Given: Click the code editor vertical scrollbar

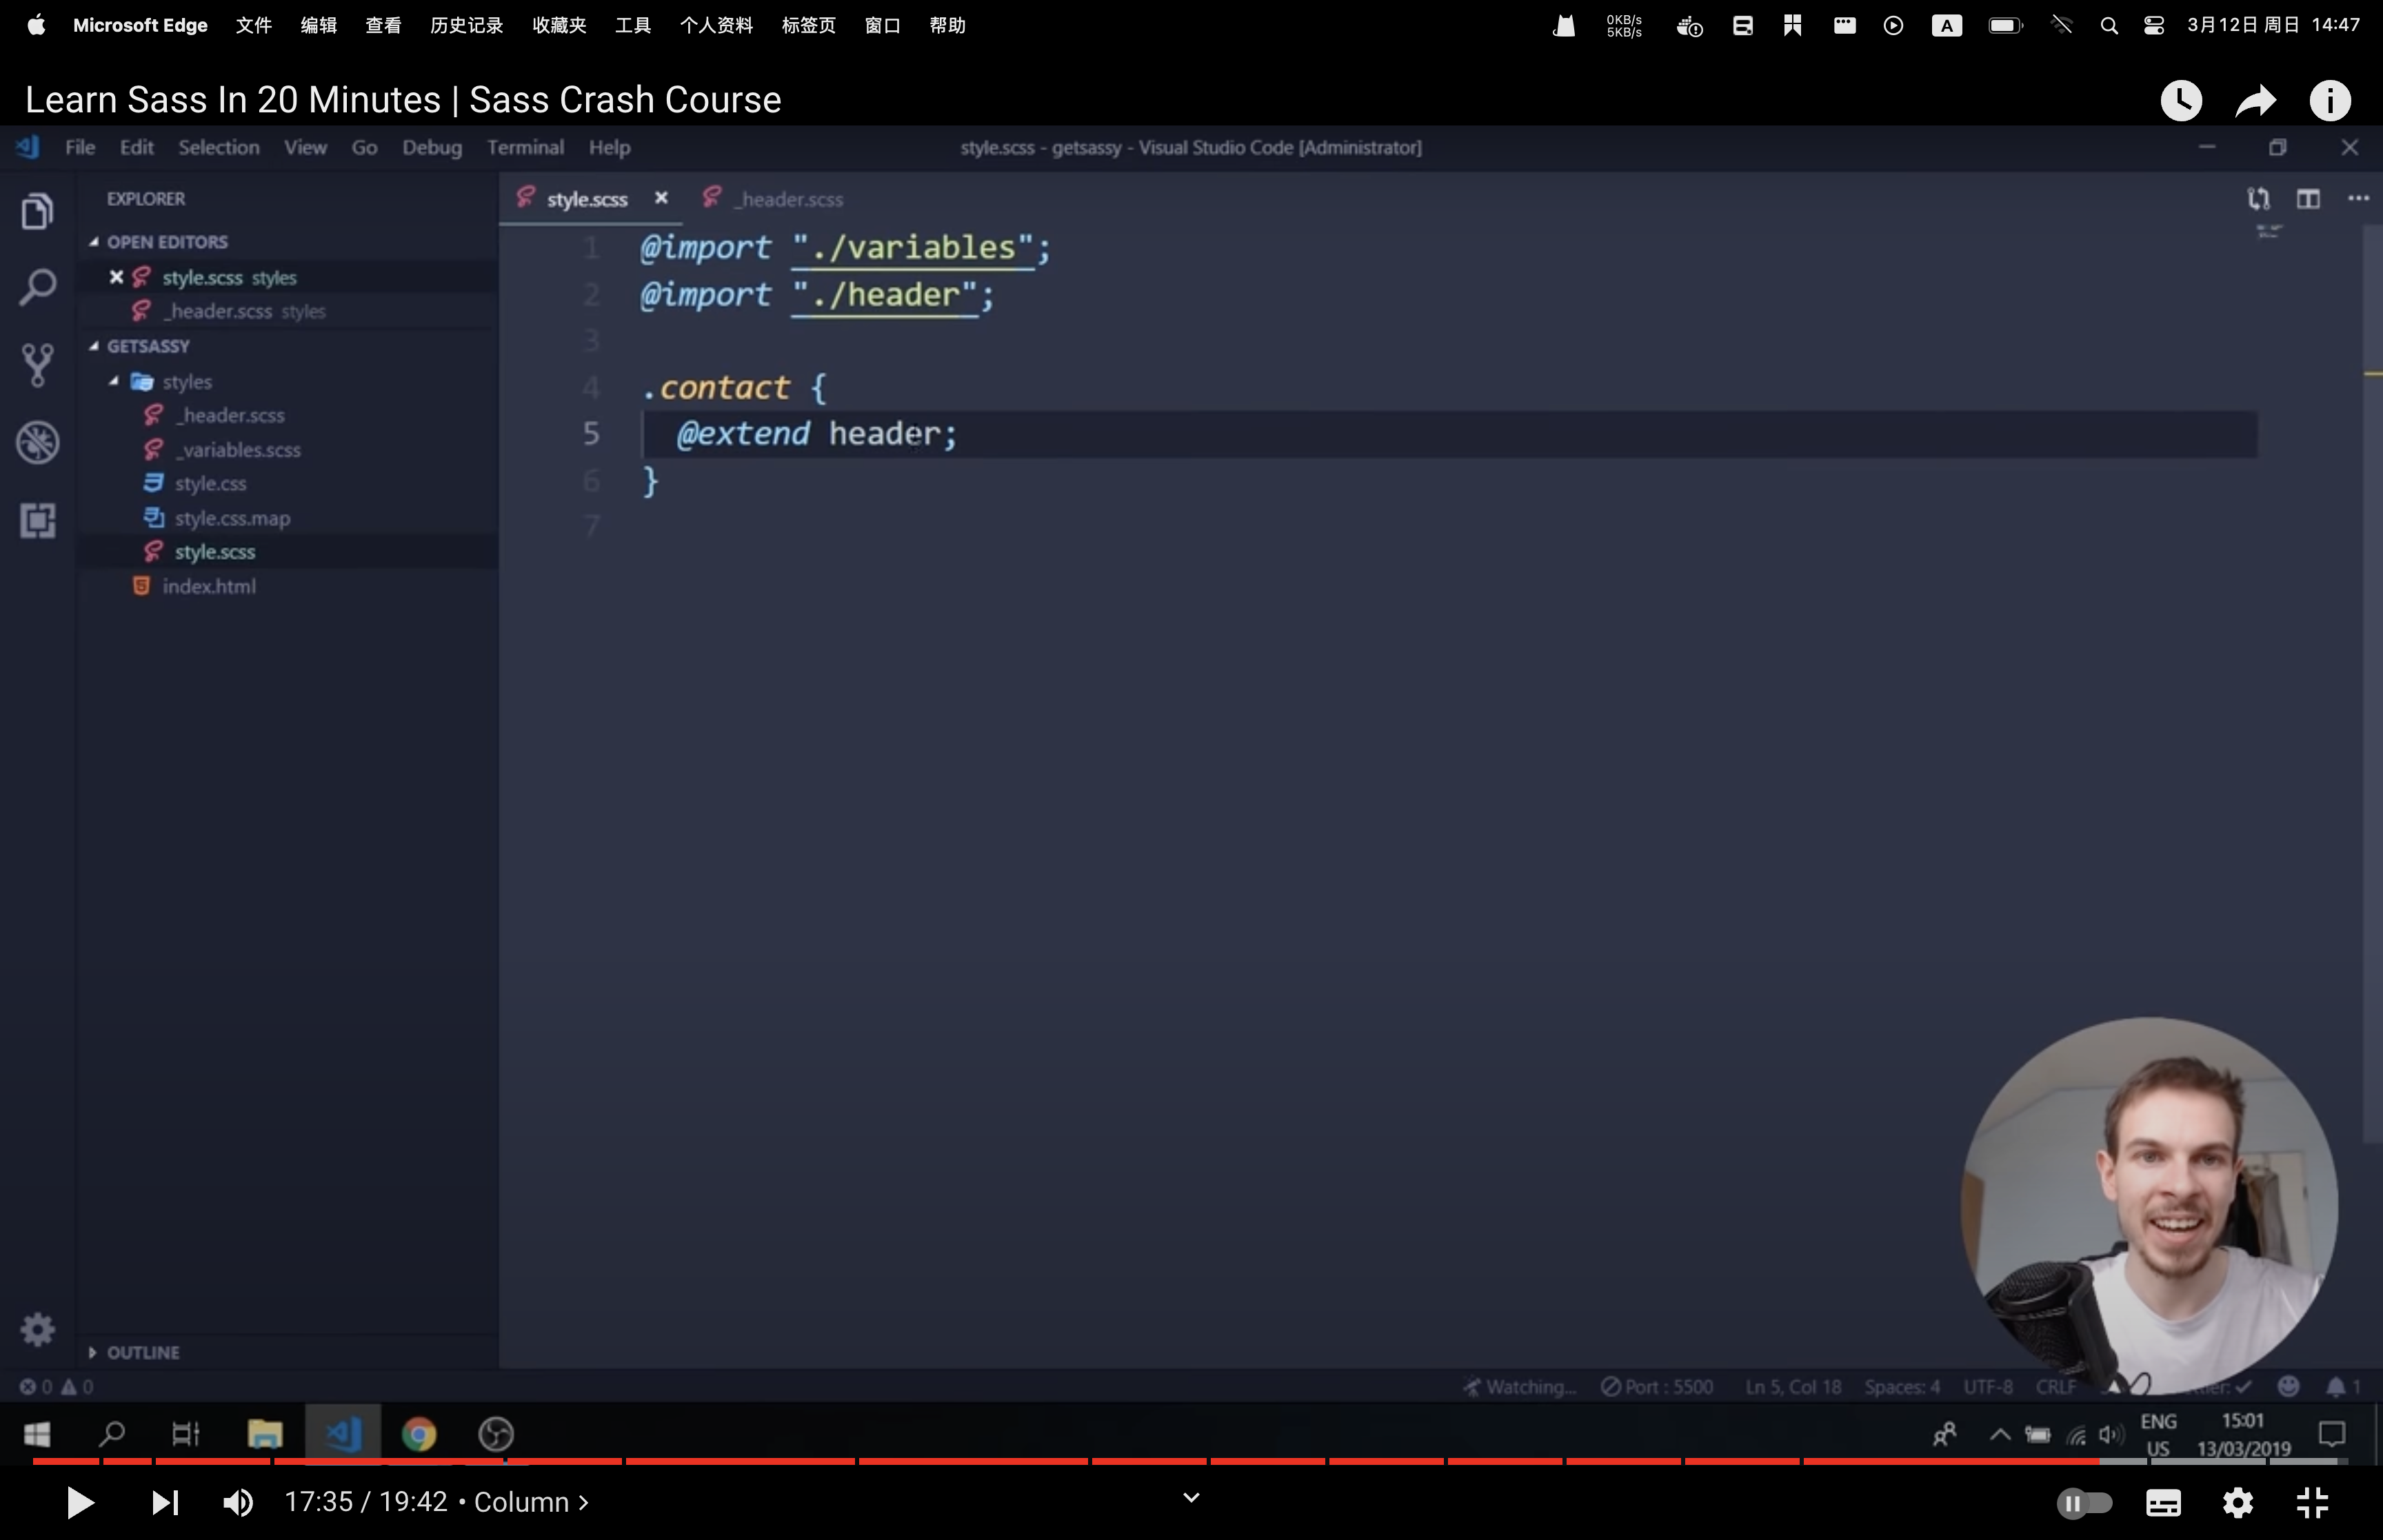Looking at the screenshot, I should point(2372,683).
